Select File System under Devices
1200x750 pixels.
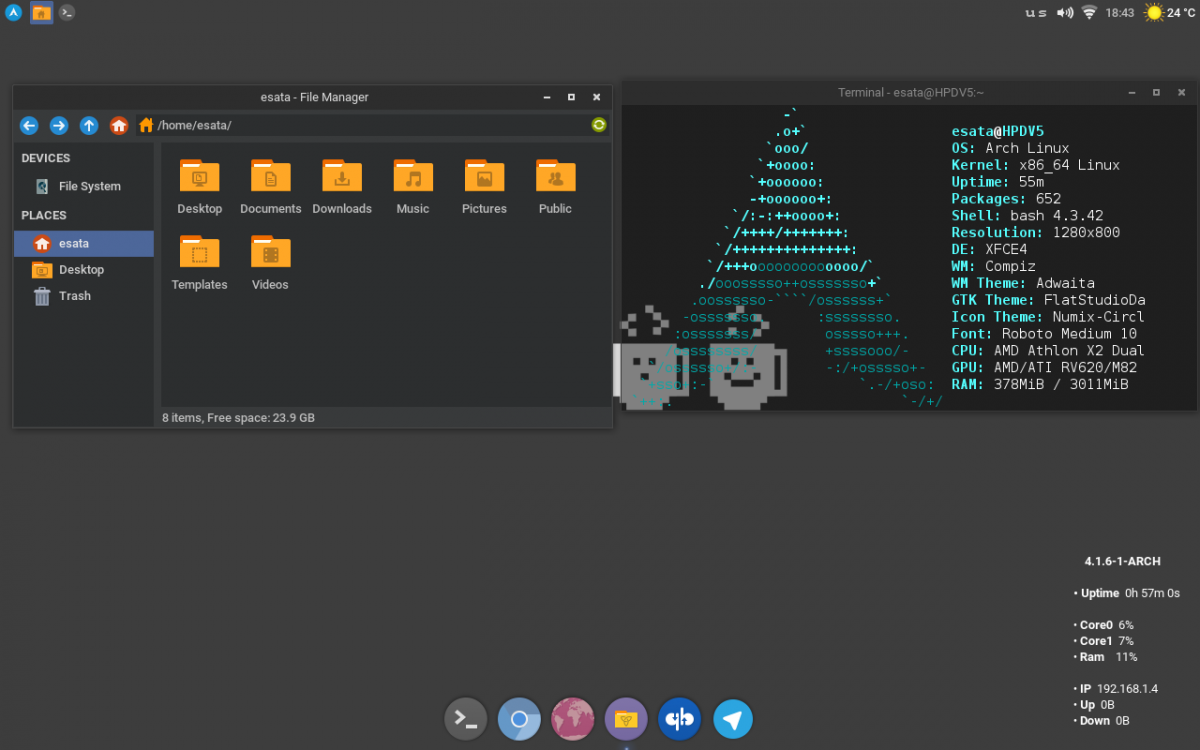[84, 186]
